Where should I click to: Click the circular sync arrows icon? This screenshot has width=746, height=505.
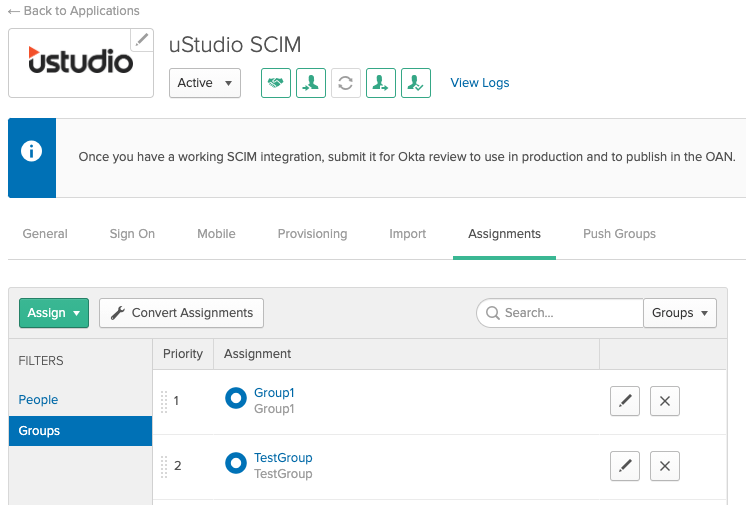pos(346,83)
